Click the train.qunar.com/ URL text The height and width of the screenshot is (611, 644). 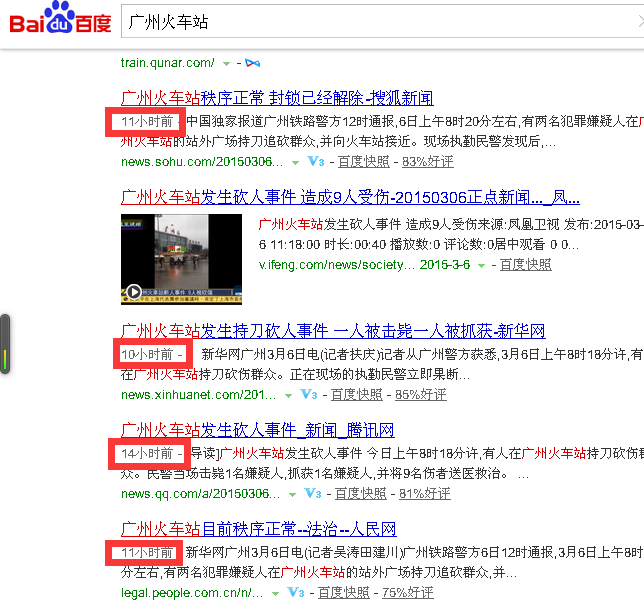[x=168, y=63]
